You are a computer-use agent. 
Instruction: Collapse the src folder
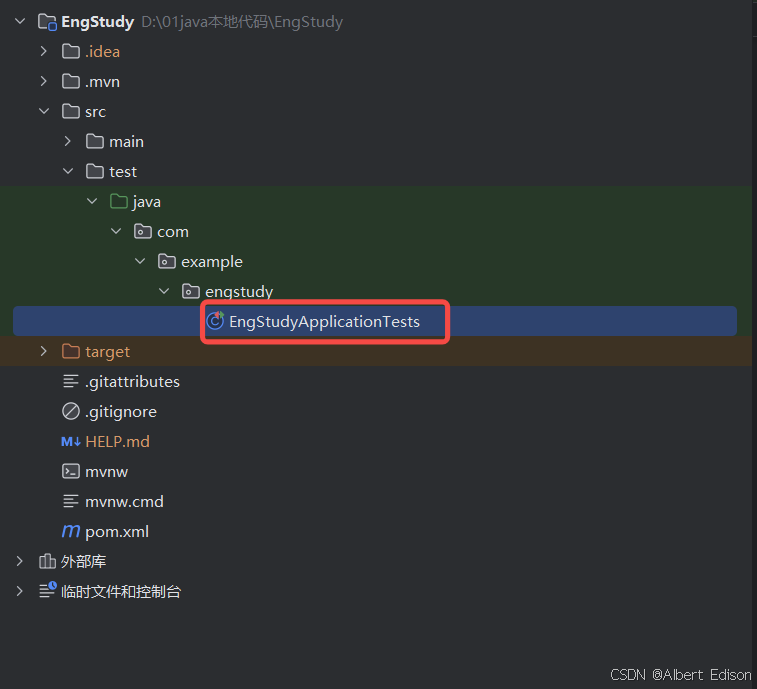tap(43, 112)
